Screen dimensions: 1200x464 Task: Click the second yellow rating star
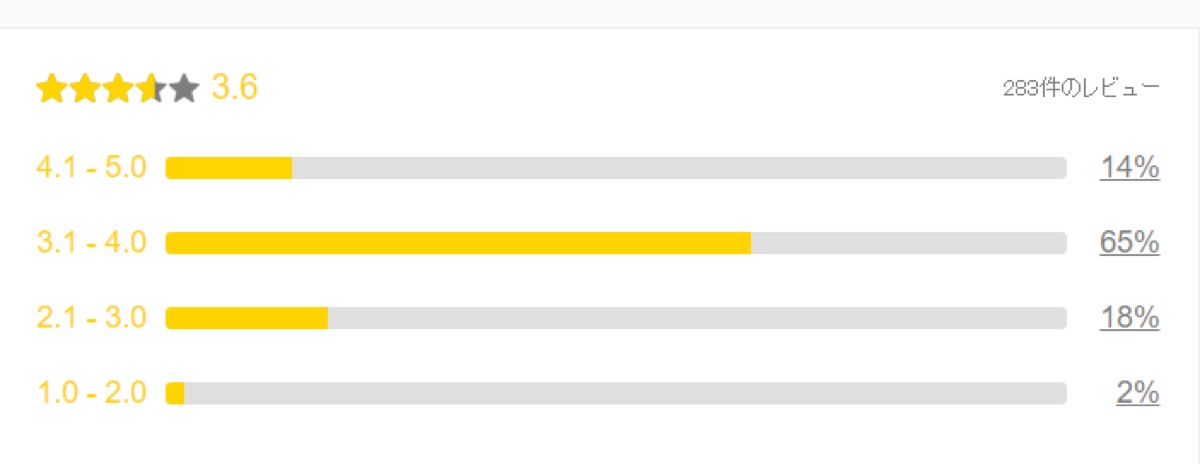83,90
